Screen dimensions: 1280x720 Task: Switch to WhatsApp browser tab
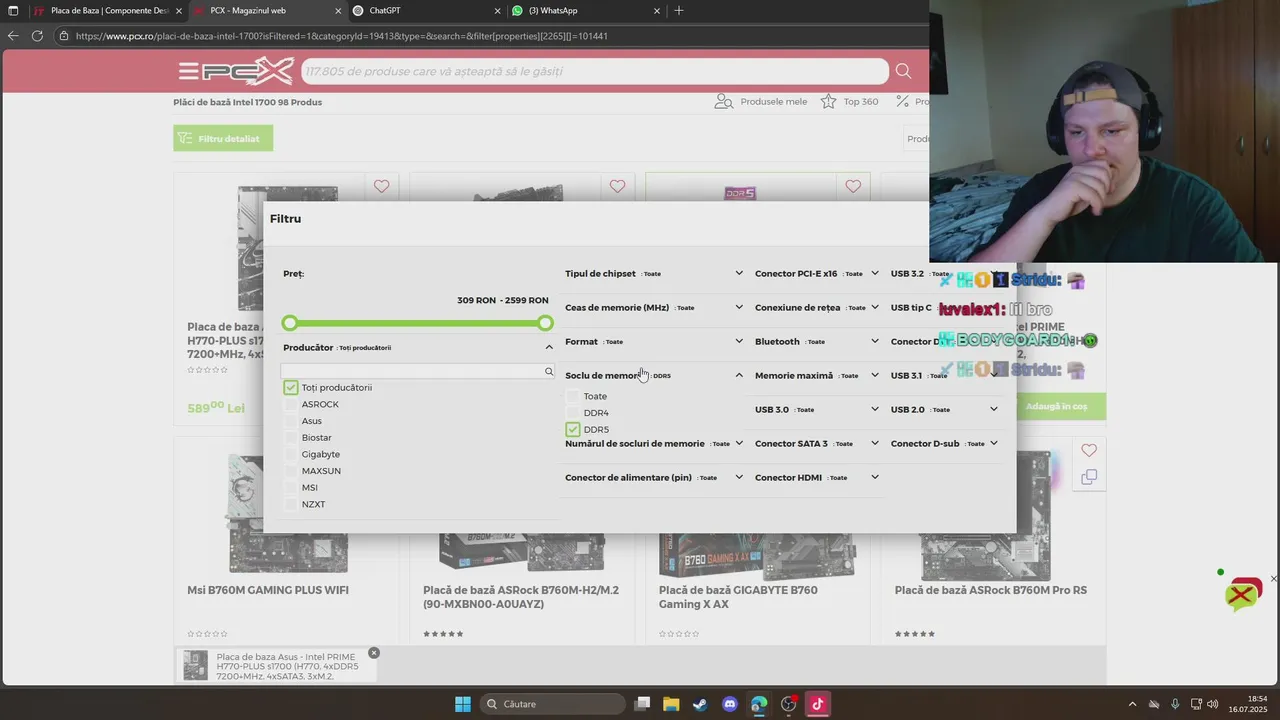click(x=586, y=10)
